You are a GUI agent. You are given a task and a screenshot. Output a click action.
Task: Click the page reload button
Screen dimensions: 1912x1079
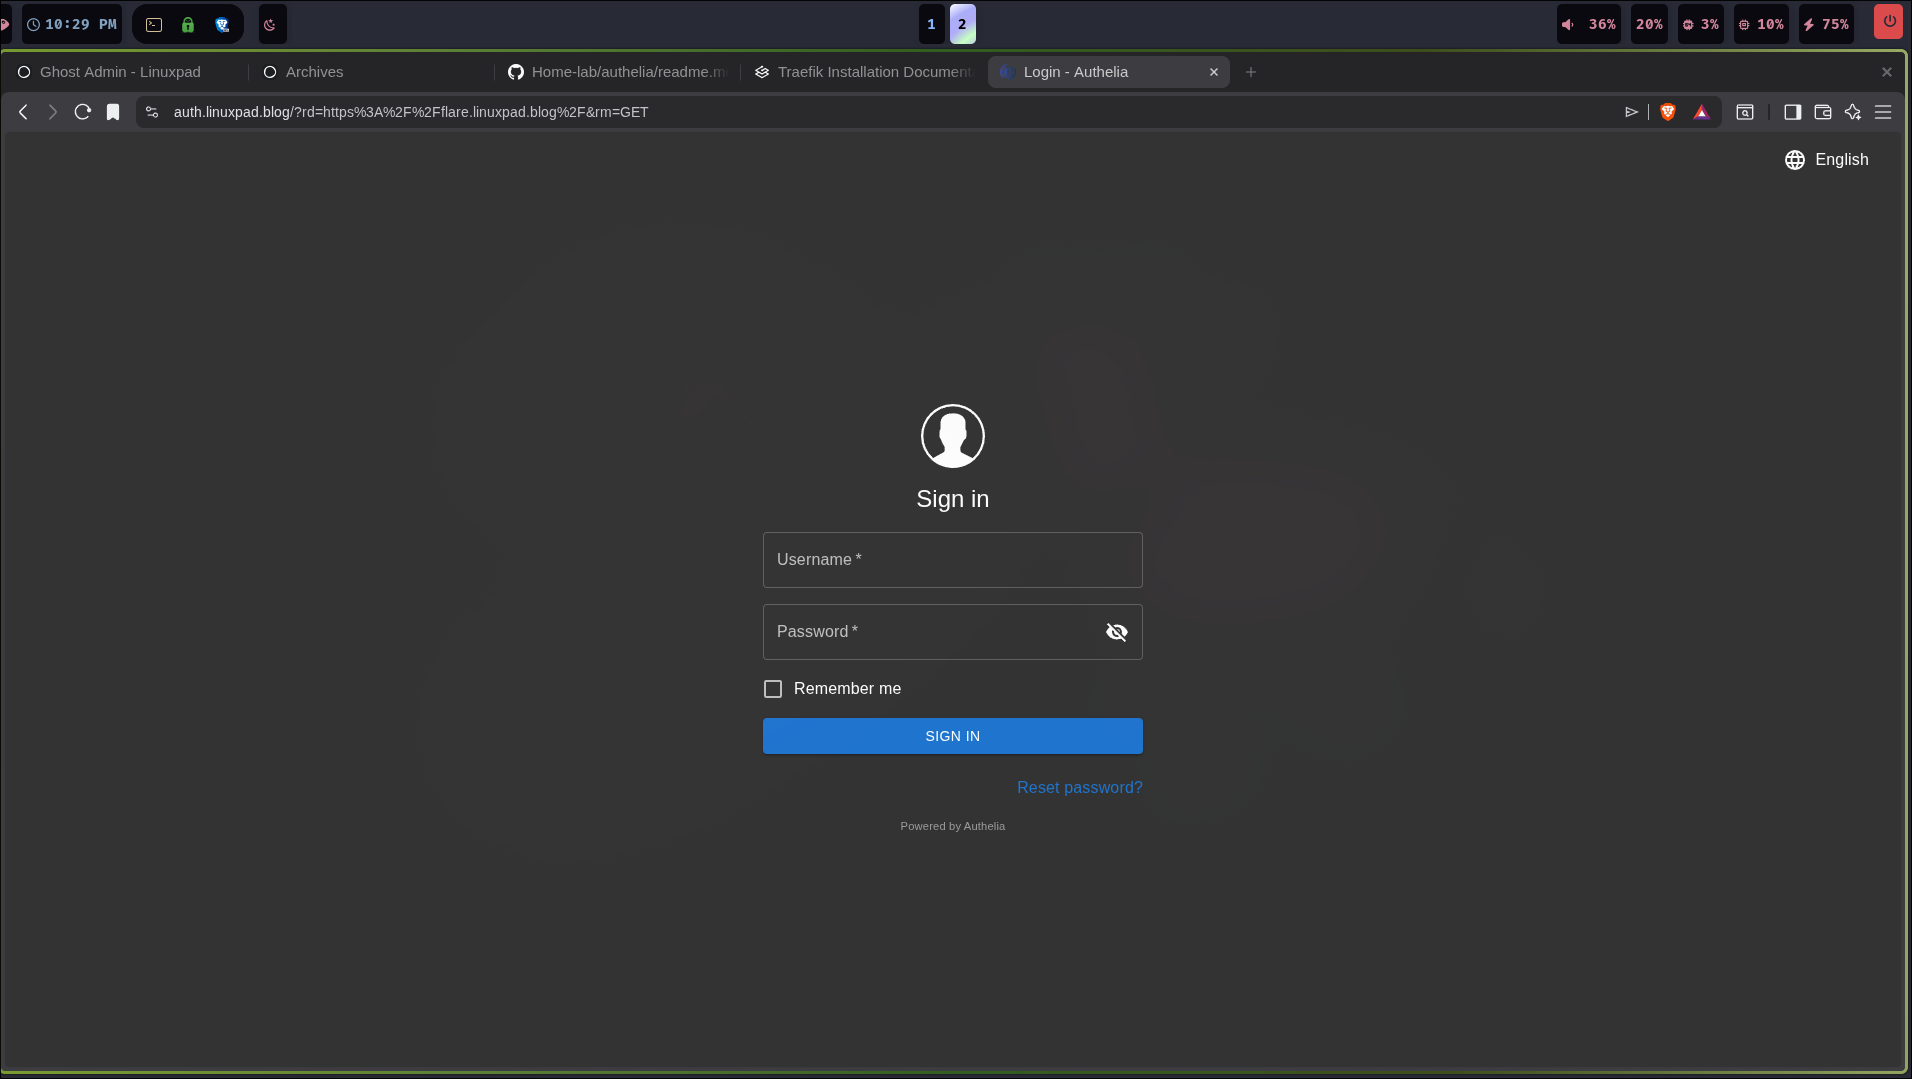point(83,112)
